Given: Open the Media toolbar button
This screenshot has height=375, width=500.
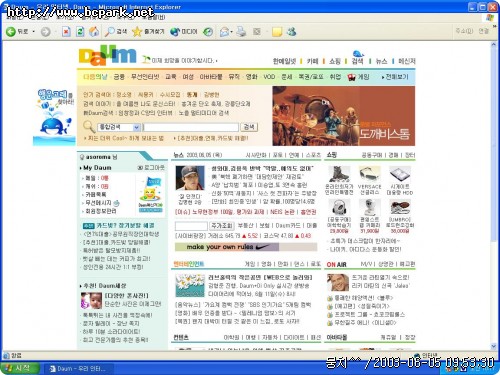Looking at the screenshot, I should [x=184, y=32].
